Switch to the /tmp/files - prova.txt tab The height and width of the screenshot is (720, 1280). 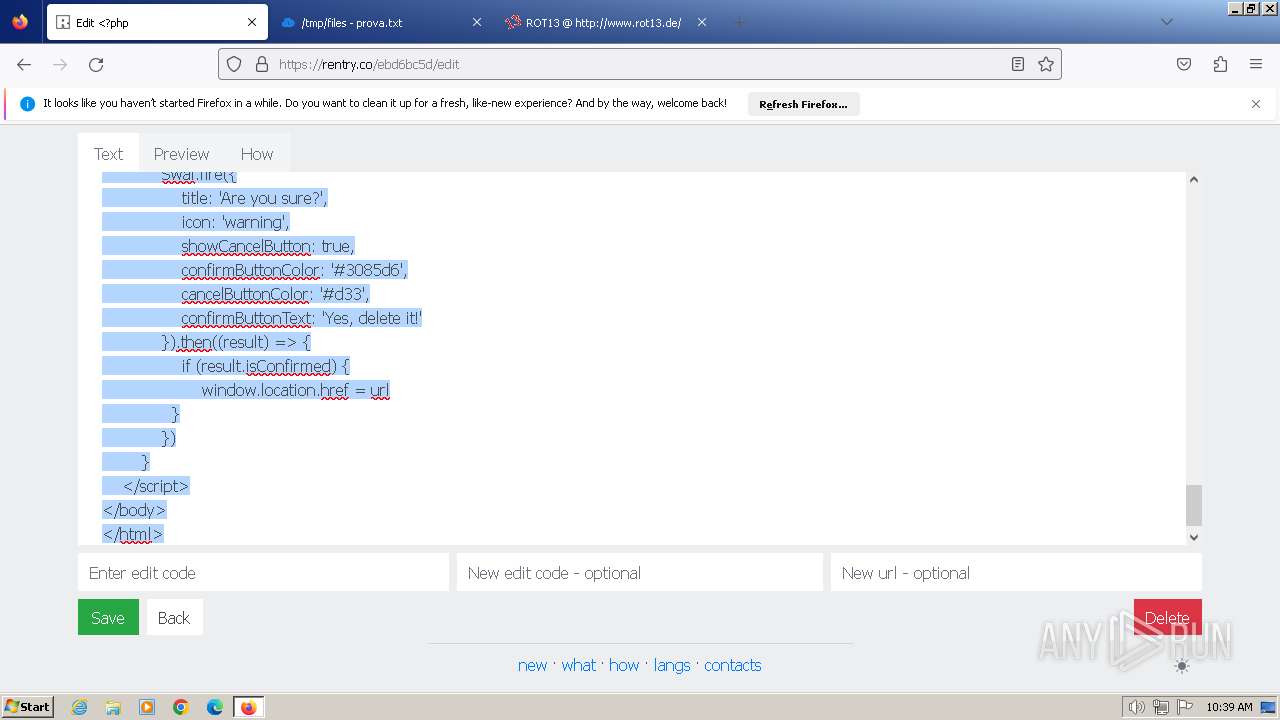(381, 22)
